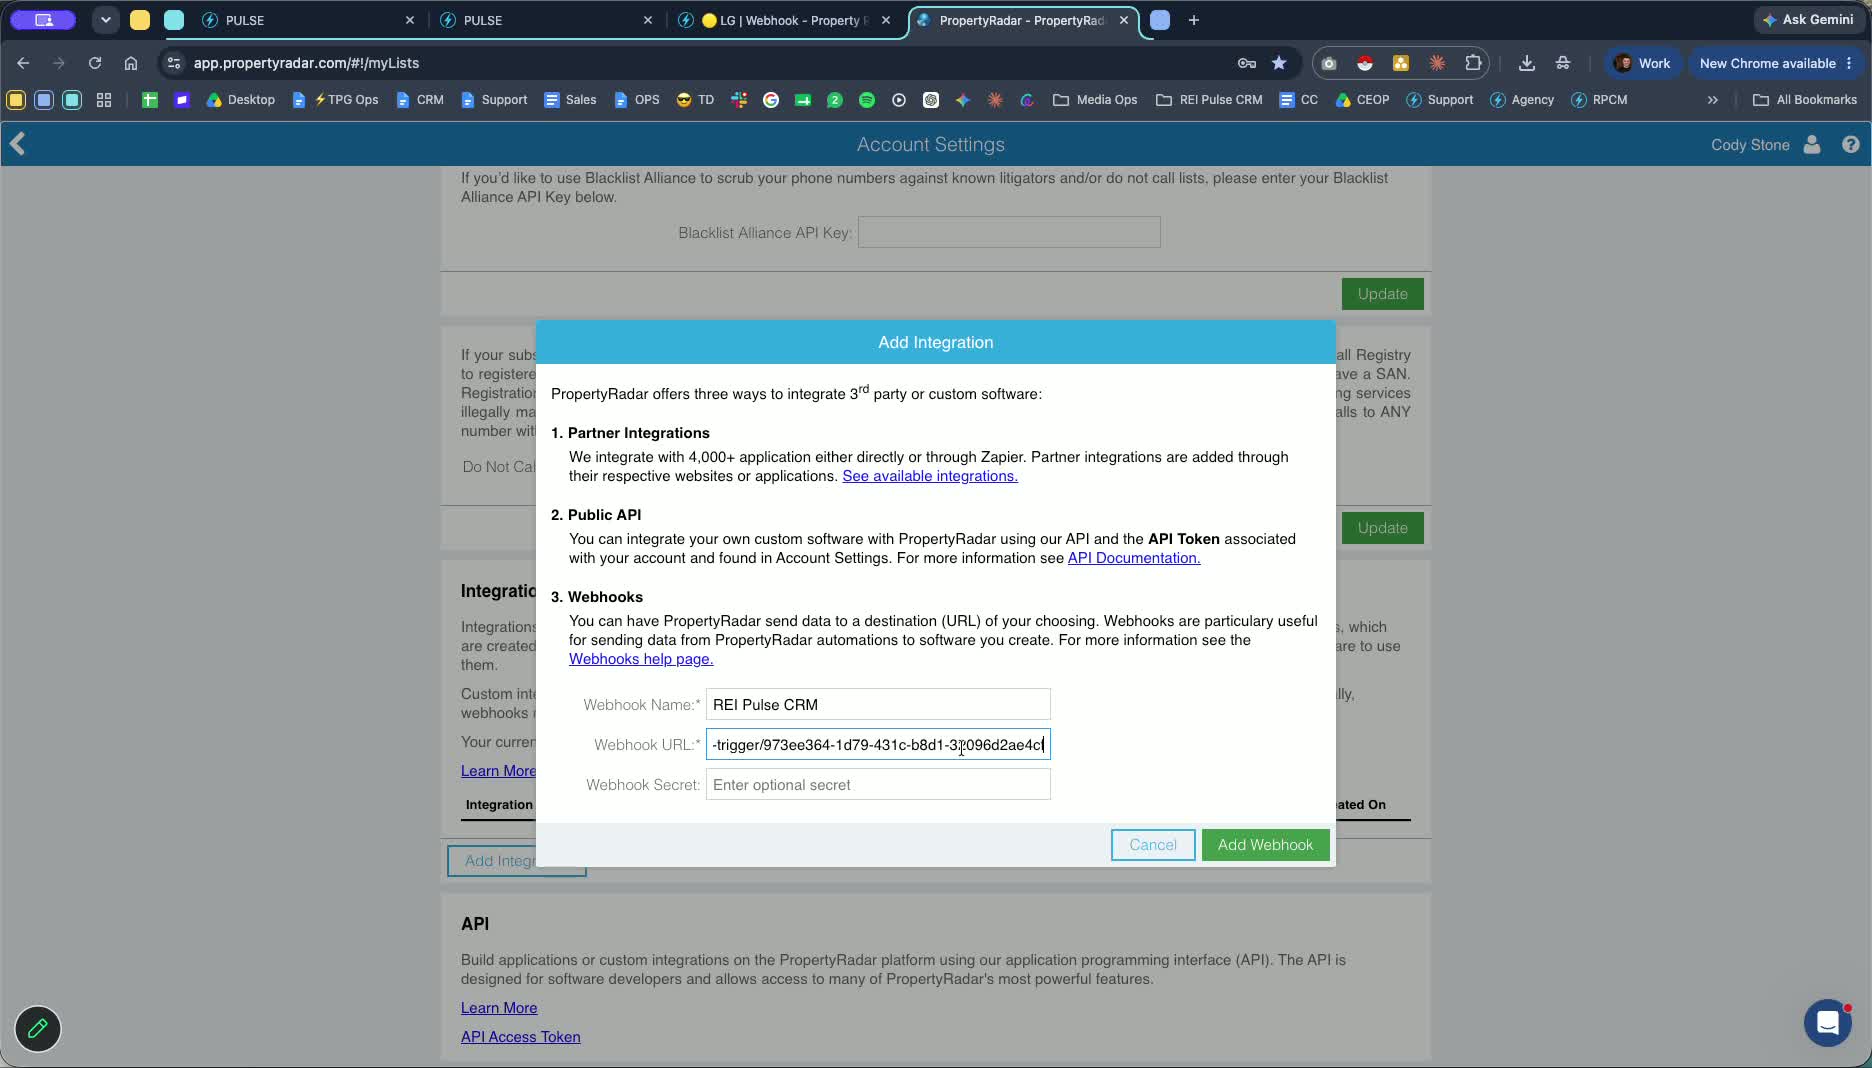Open the Agency bookmark
1872x1068 pixels.
coord(1522,100)
